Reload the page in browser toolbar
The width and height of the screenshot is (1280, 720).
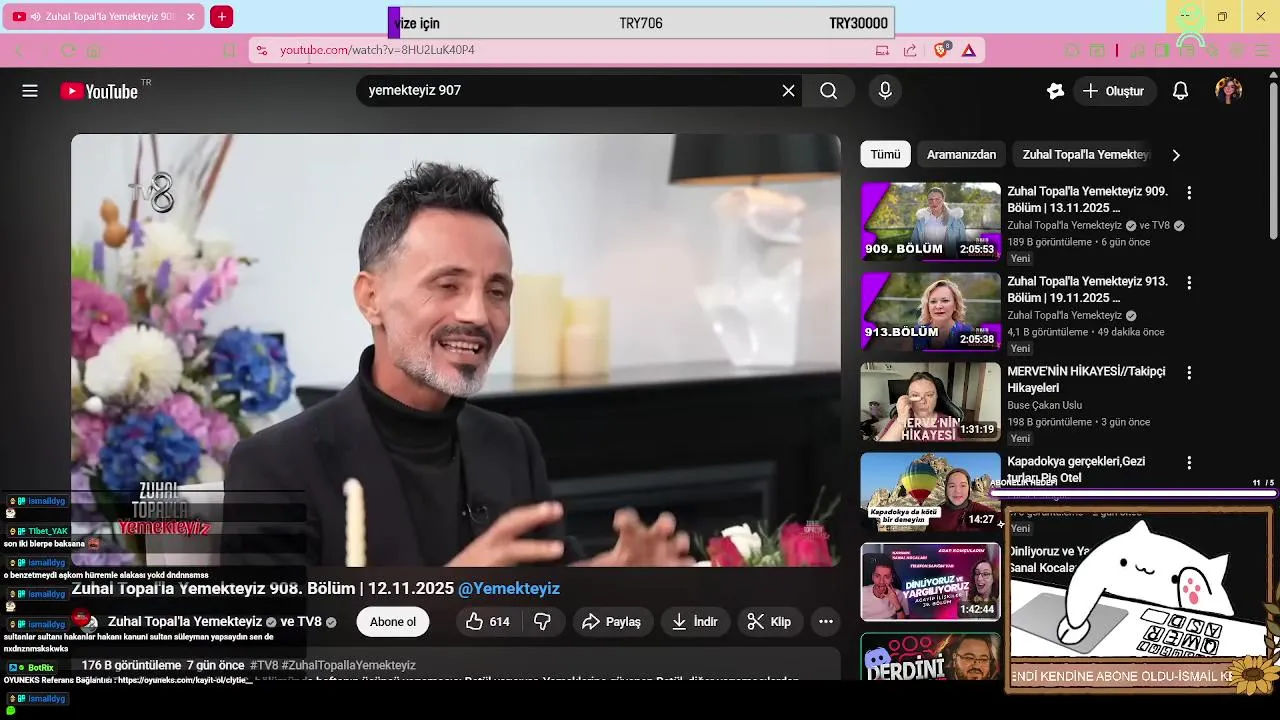68,50
